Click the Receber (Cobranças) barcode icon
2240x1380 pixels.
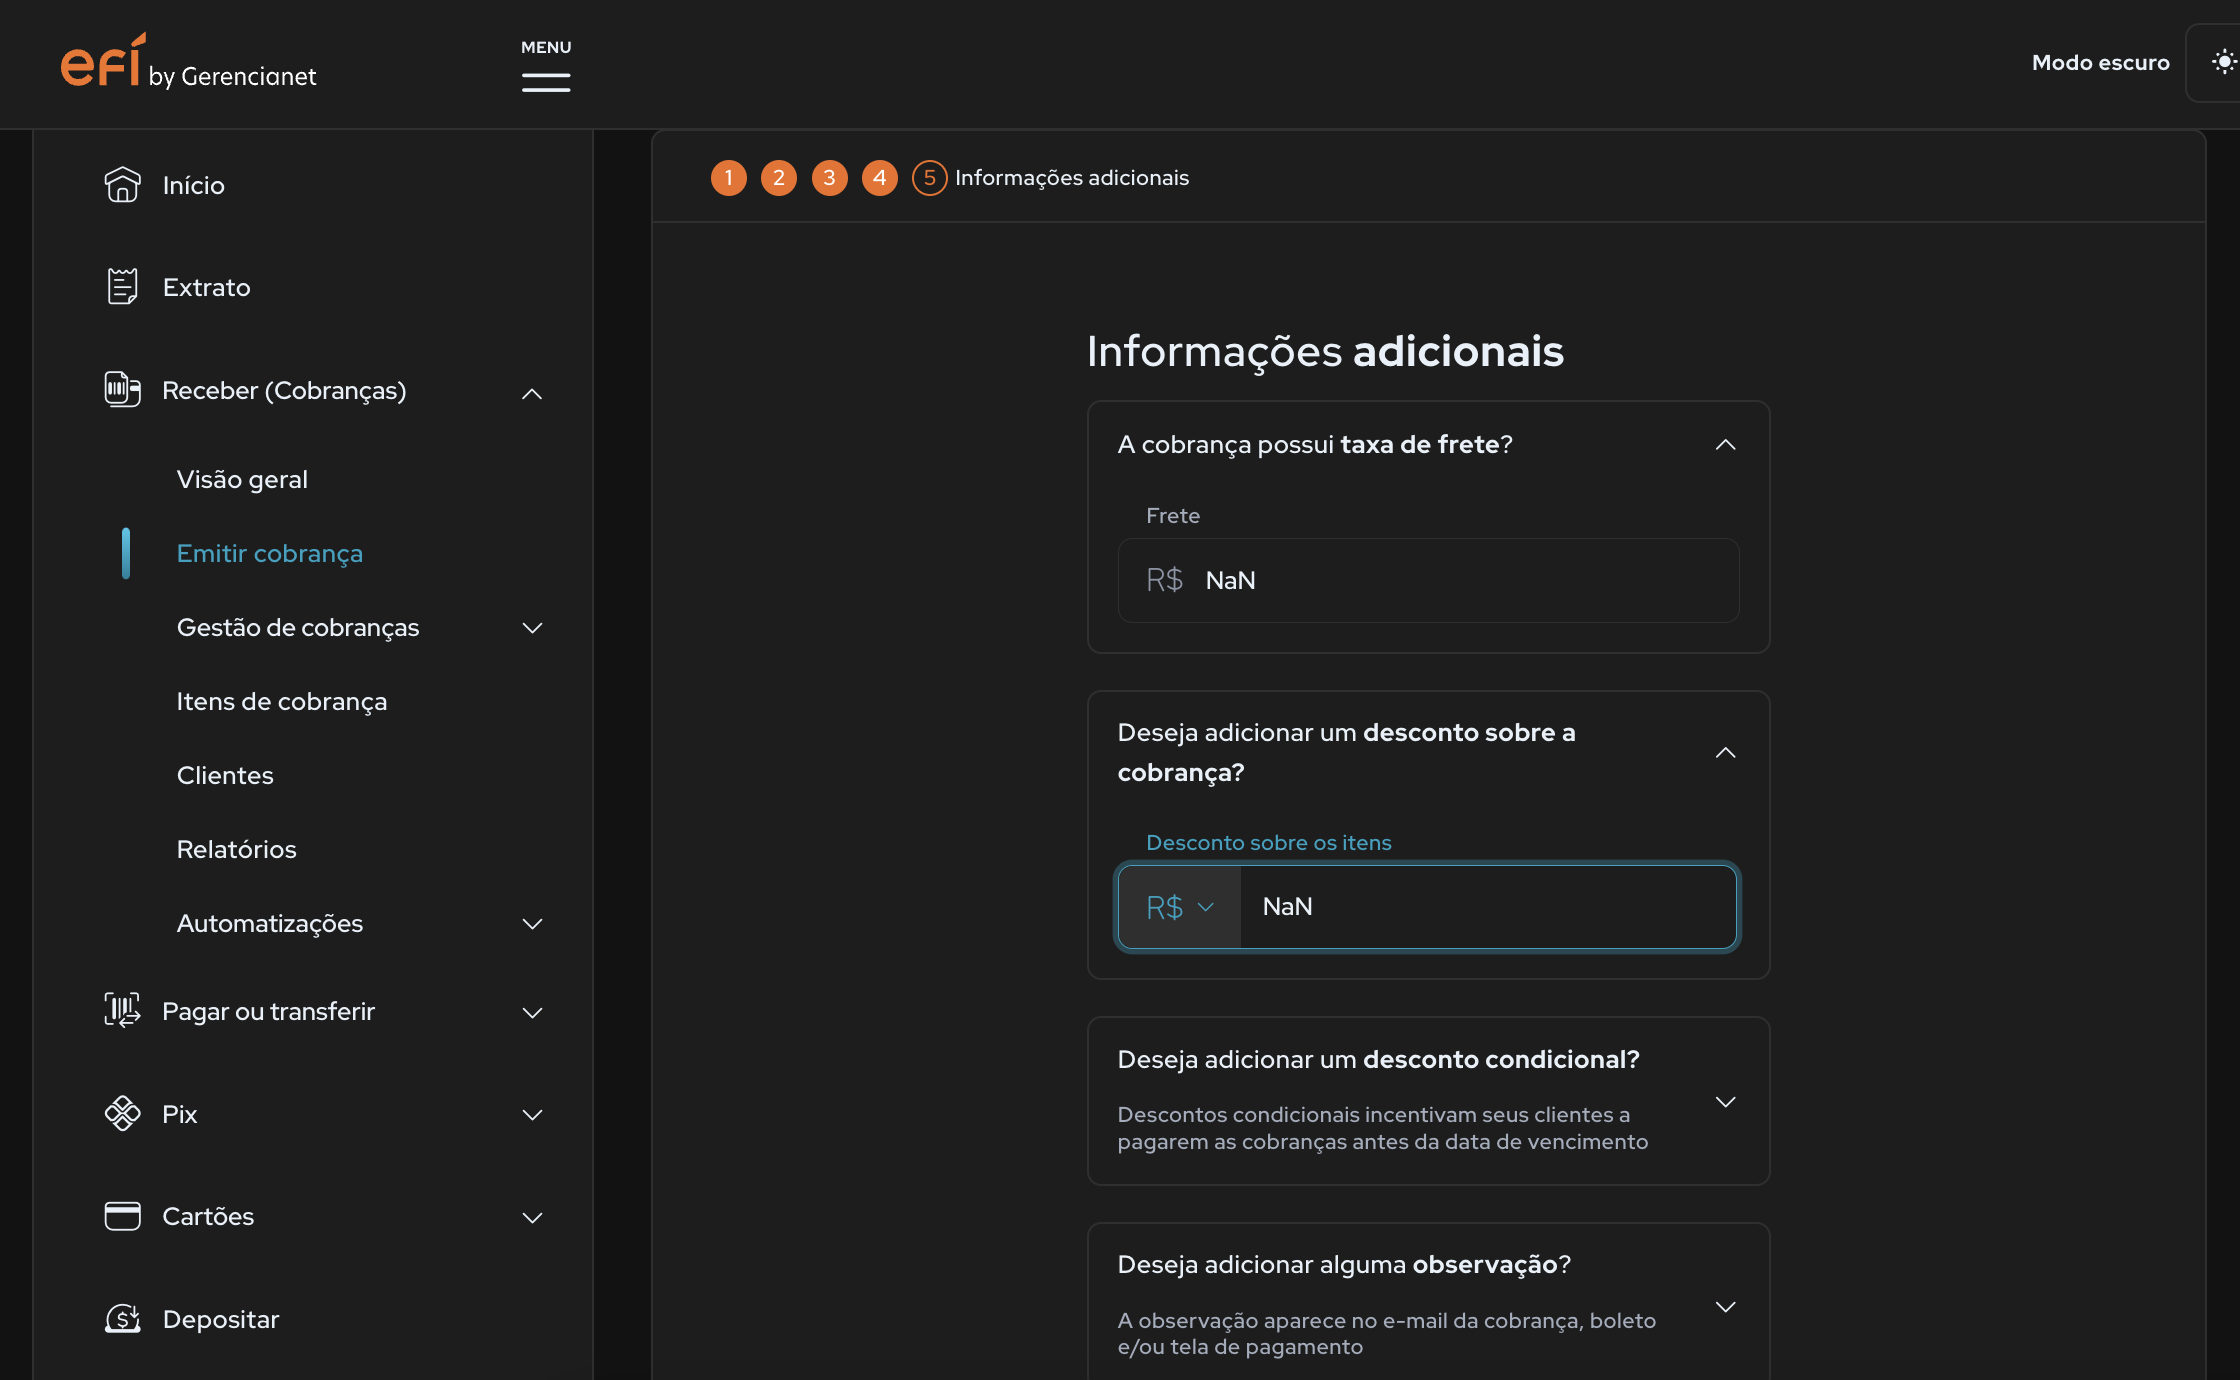[122, 390]
